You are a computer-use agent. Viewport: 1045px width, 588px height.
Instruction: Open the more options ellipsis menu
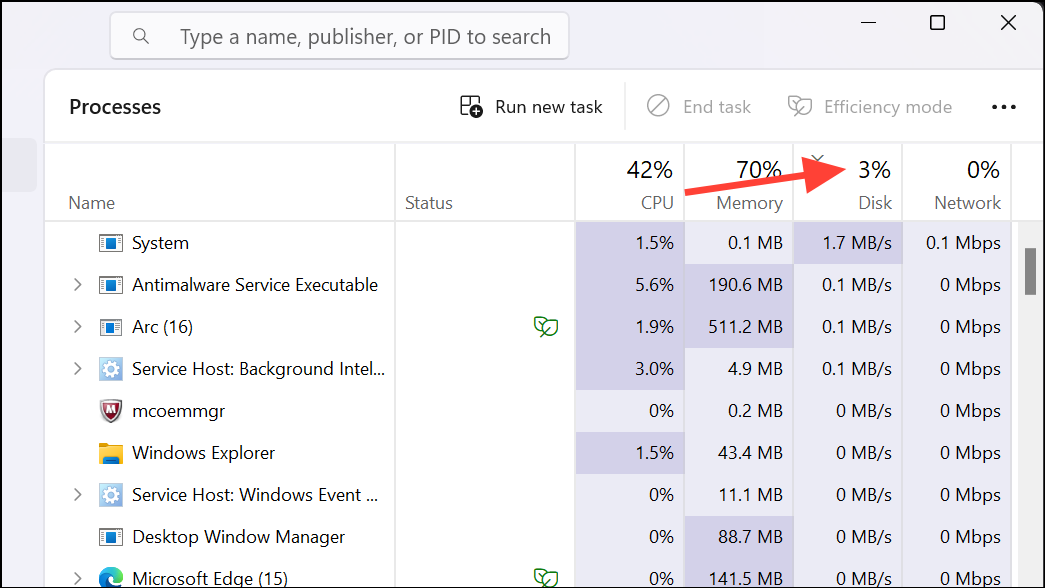(x=1004, y=106)
